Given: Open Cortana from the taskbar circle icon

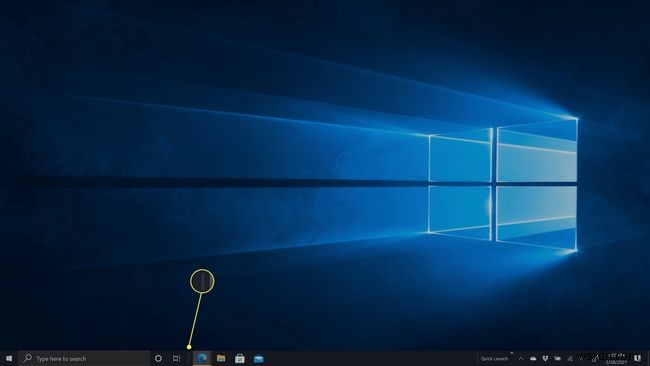Looking at the screenshot, I should [x=158, y=359].
